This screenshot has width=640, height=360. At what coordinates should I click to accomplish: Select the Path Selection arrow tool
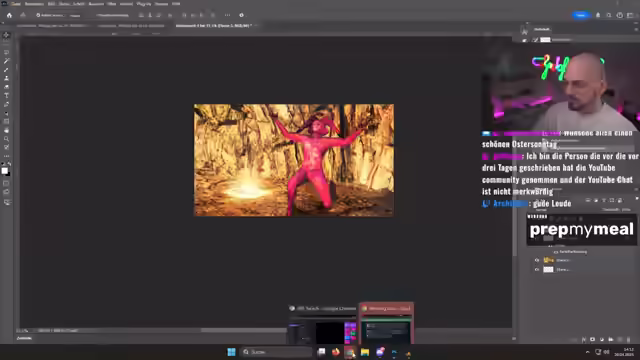pos(6,113)
